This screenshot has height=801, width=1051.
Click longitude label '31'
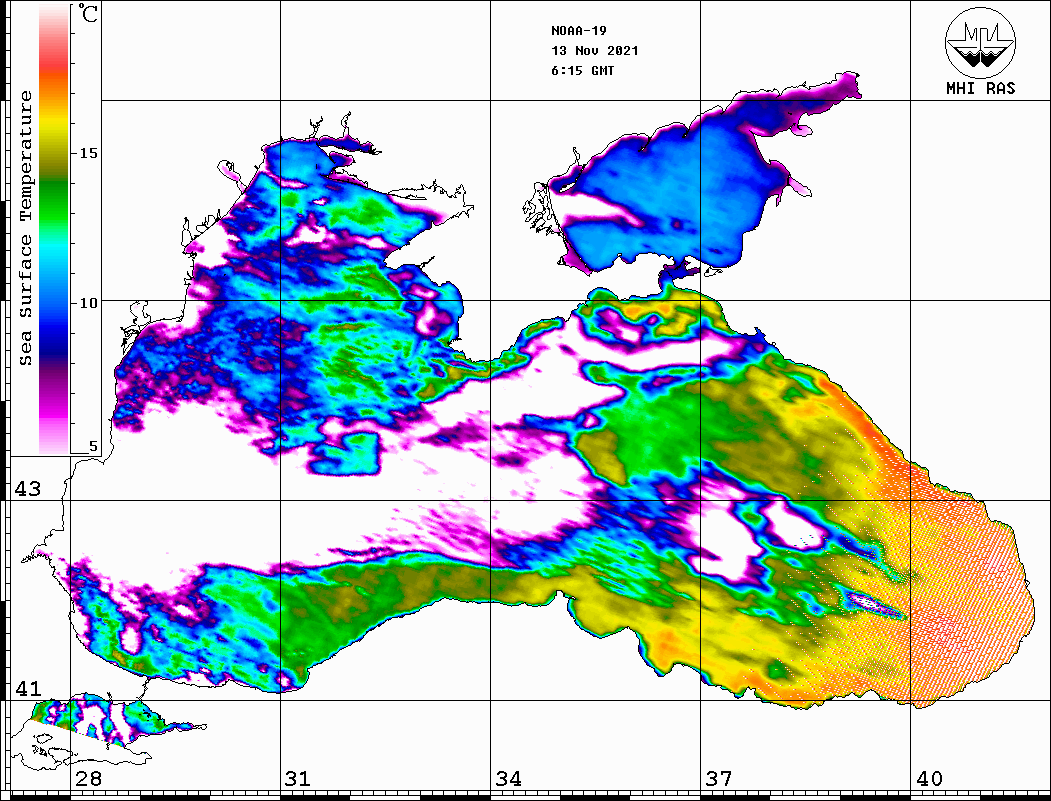click(x=298, y=779)
